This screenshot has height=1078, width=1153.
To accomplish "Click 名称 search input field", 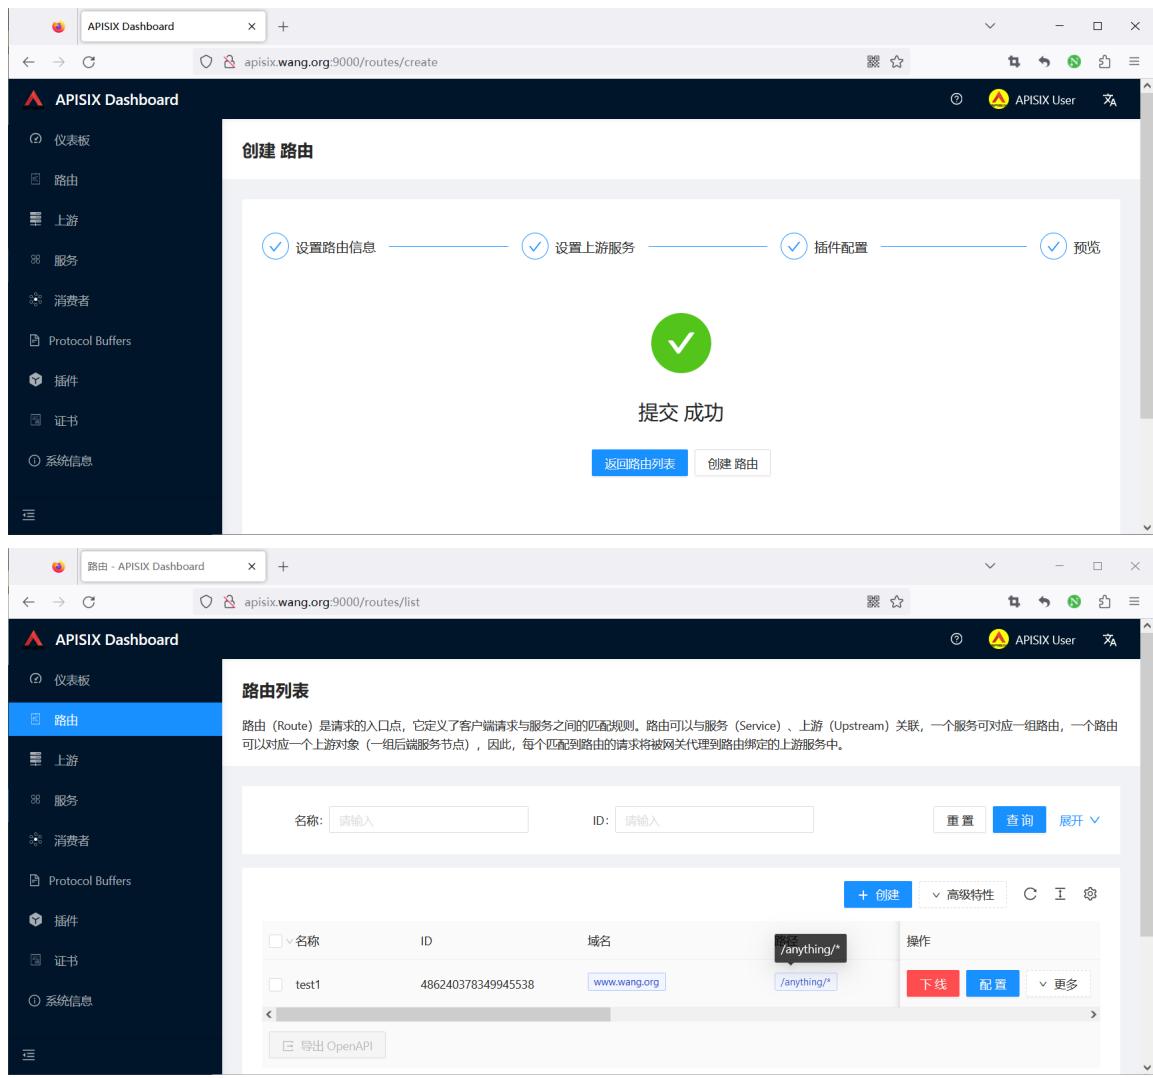I will [x=429, y=820].
